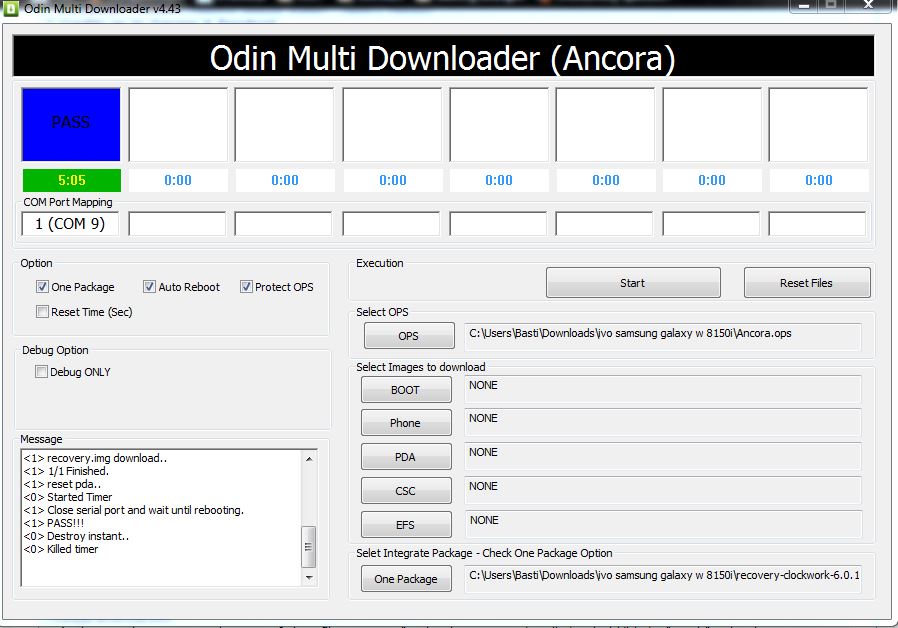The height and width of the screenshot is (628, 898).
Task: Close the Odin Multi Downloader window
Action: 869,6
